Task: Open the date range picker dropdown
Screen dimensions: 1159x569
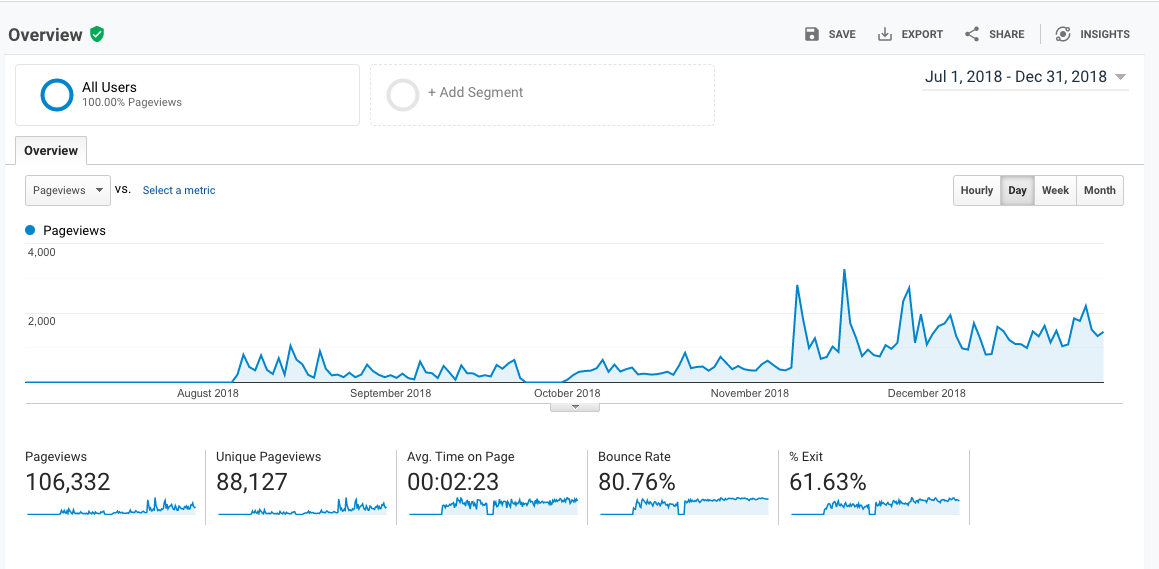Action: pyautogui.click(x=1024, y=77)
